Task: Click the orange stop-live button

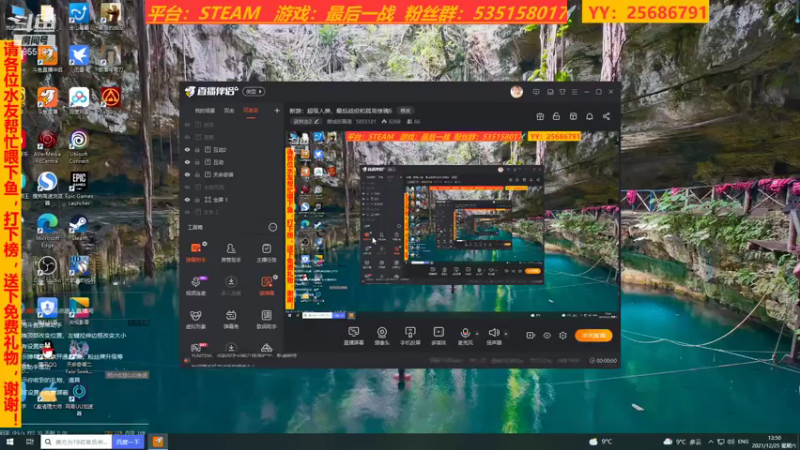Action: click(x=593, y=335)
